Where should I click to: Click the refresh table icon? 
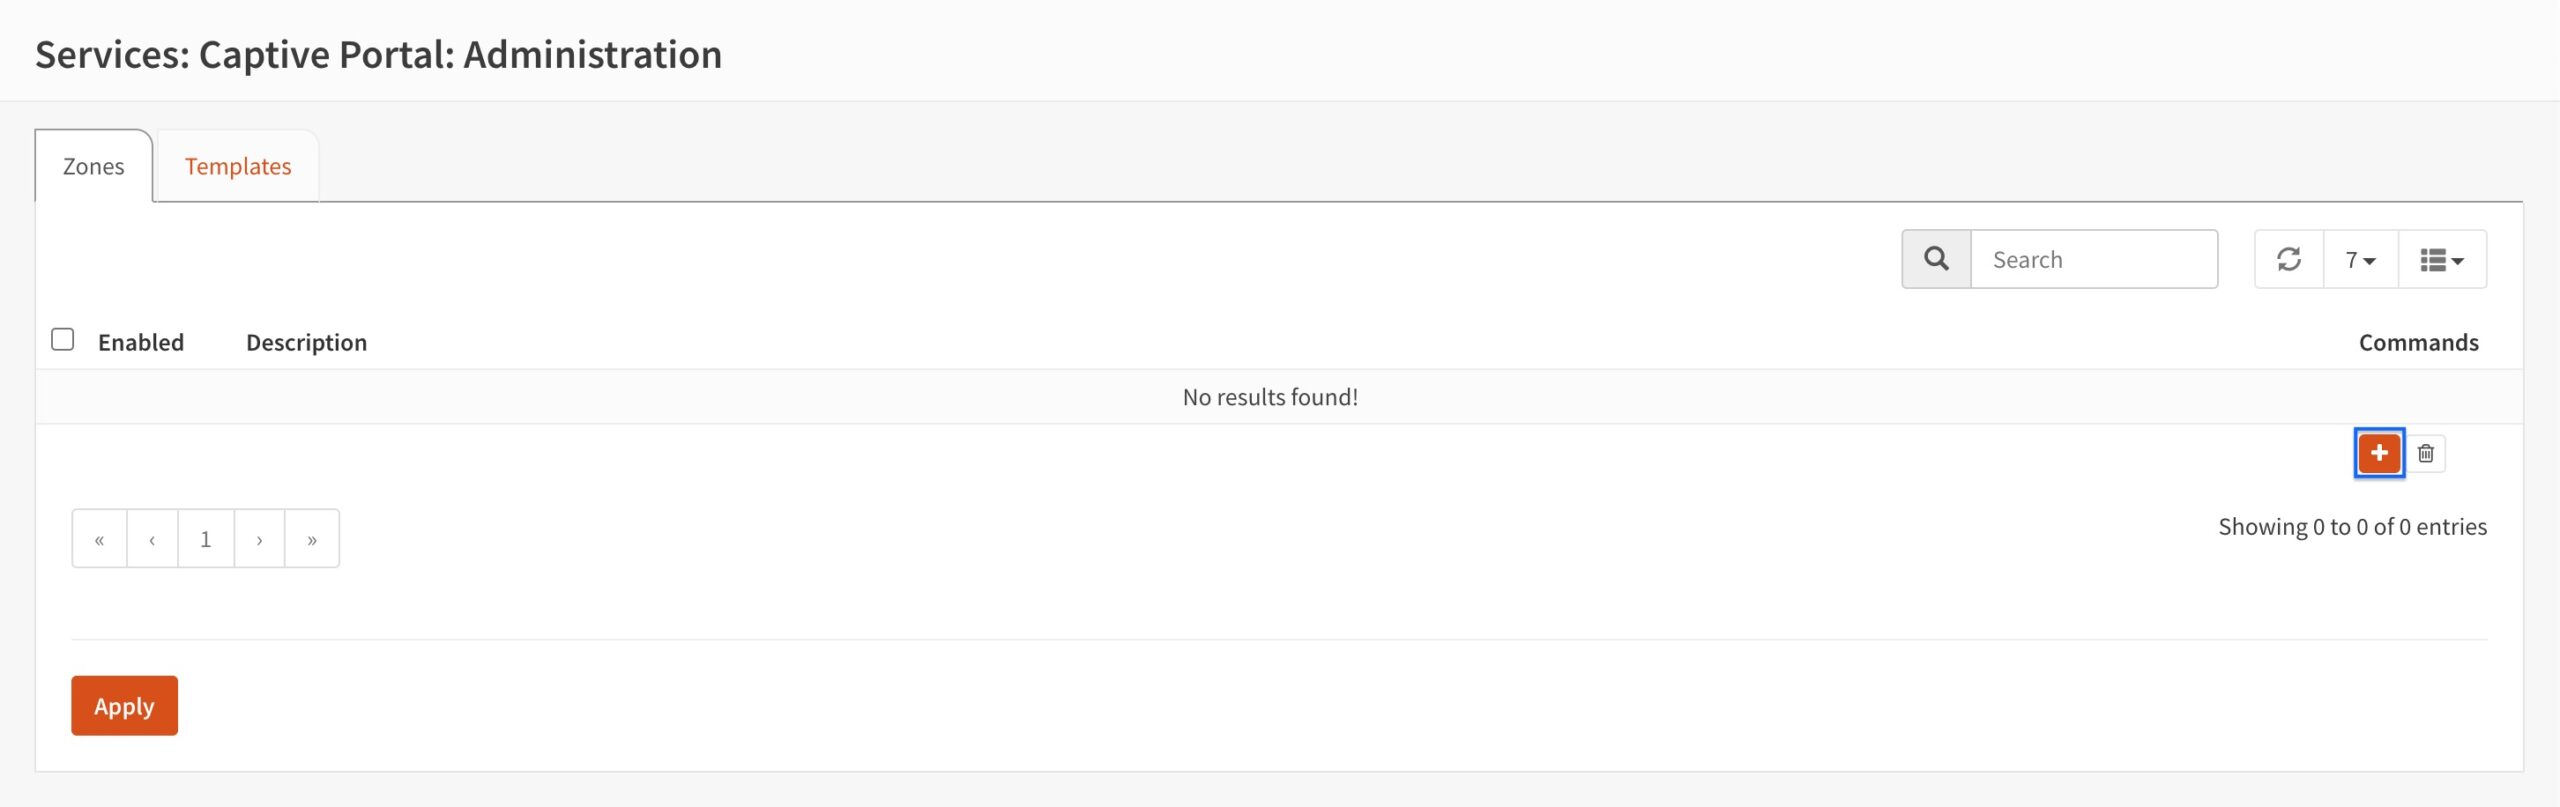[2288, 259]
